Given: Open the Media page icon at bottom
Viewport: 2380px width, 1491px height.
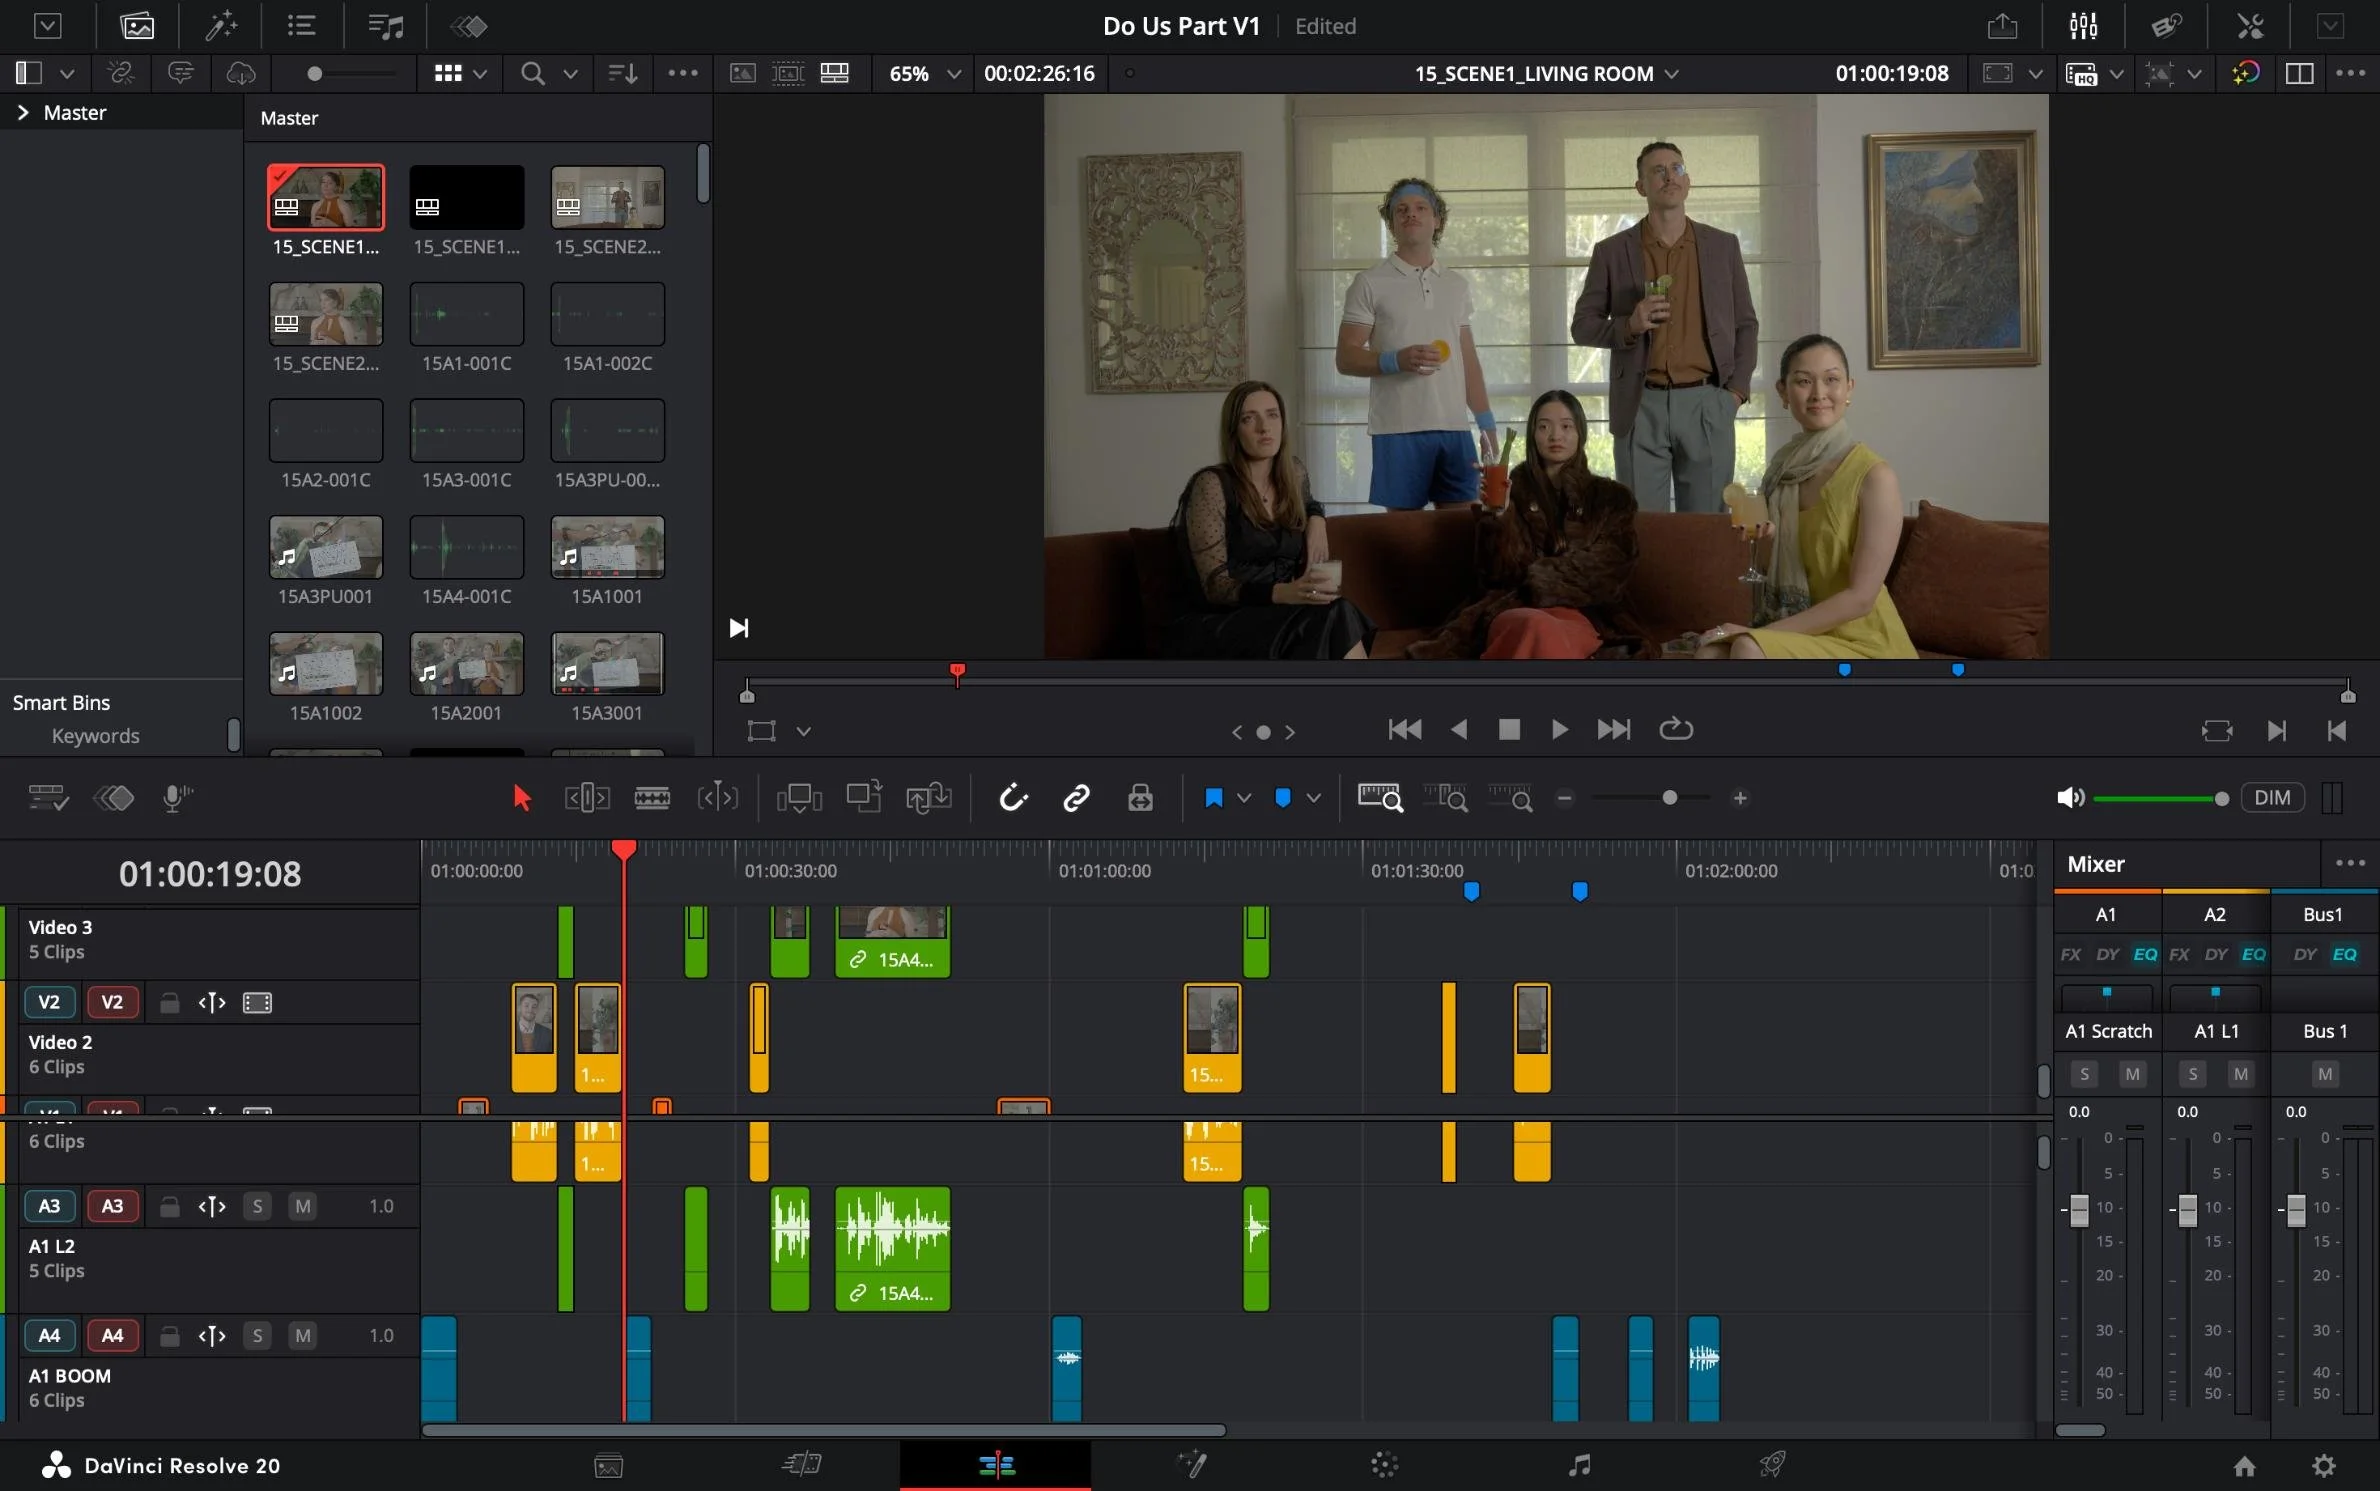Looking at the screenshot, I should (609, 1466).
